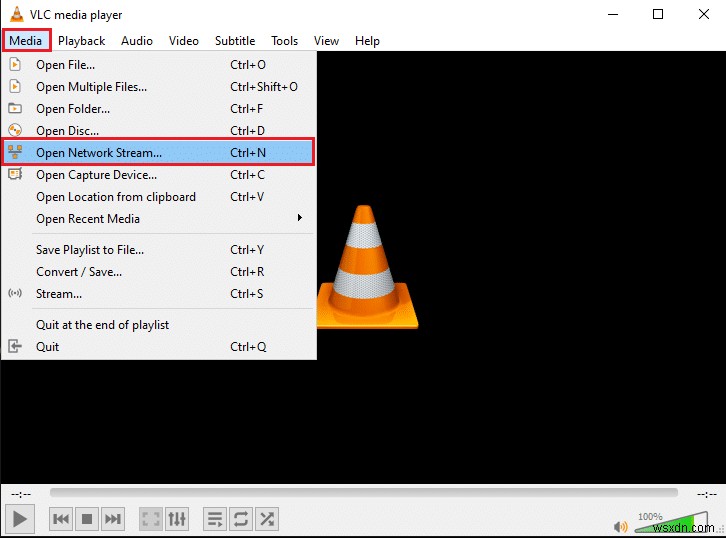Toggle loop repeat mode

click(x=241, y=519)
